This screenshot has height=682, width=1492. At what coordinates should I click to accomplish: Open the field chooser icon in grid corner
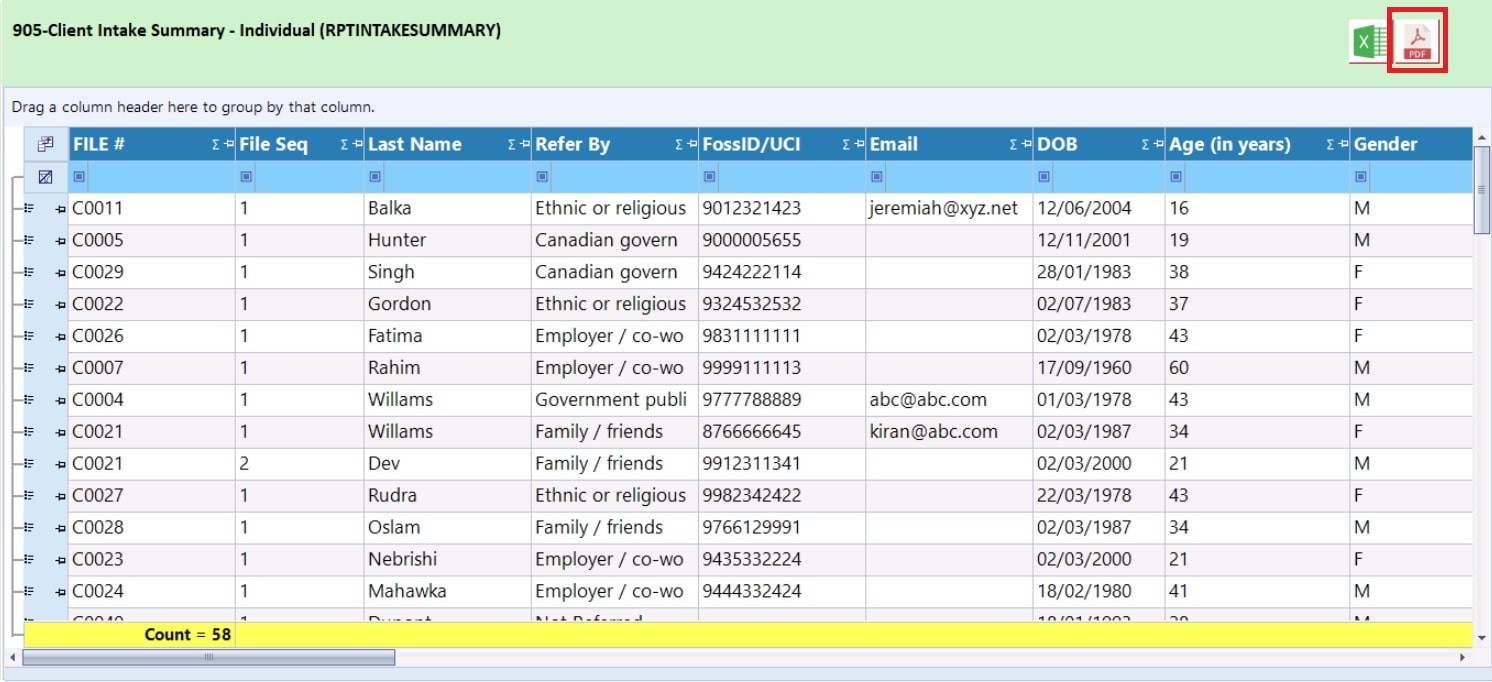tap(45, 144)
